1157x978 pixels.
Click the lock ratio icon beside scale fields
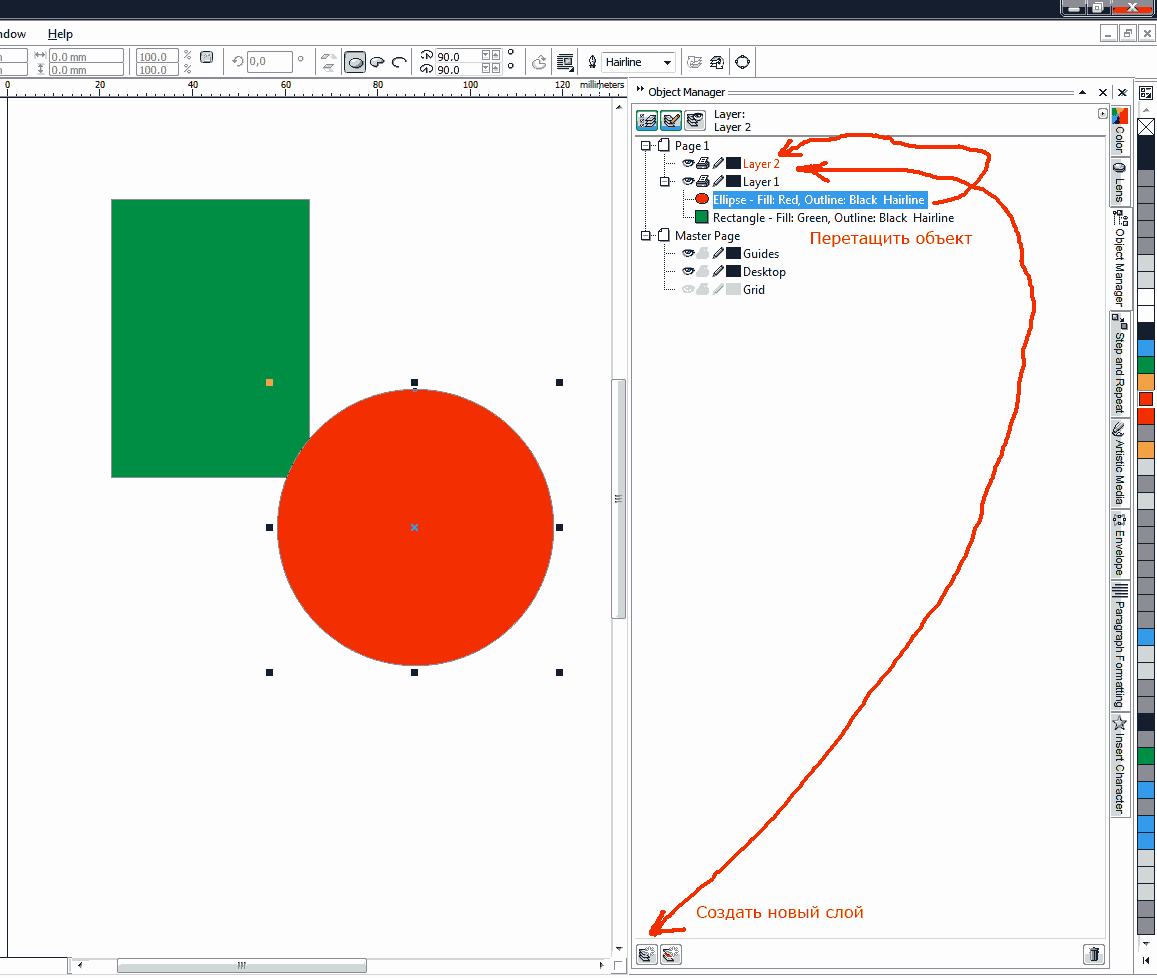(207, 57)
